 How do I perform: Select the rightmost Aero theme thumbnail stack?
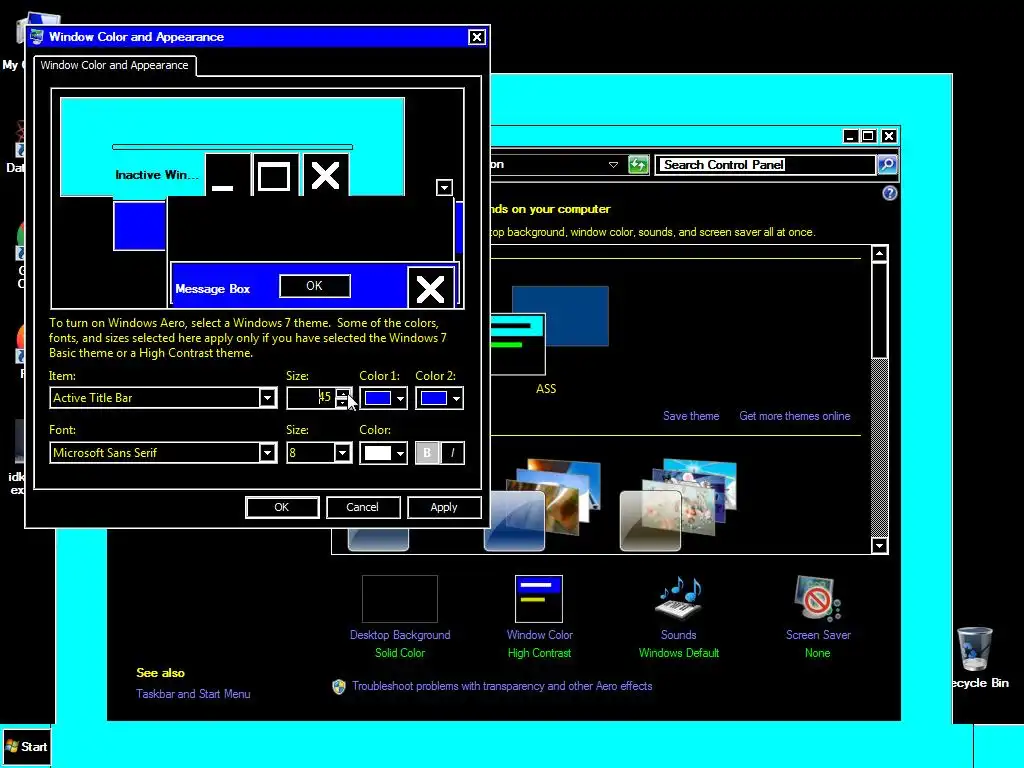[x=678, y=504]
